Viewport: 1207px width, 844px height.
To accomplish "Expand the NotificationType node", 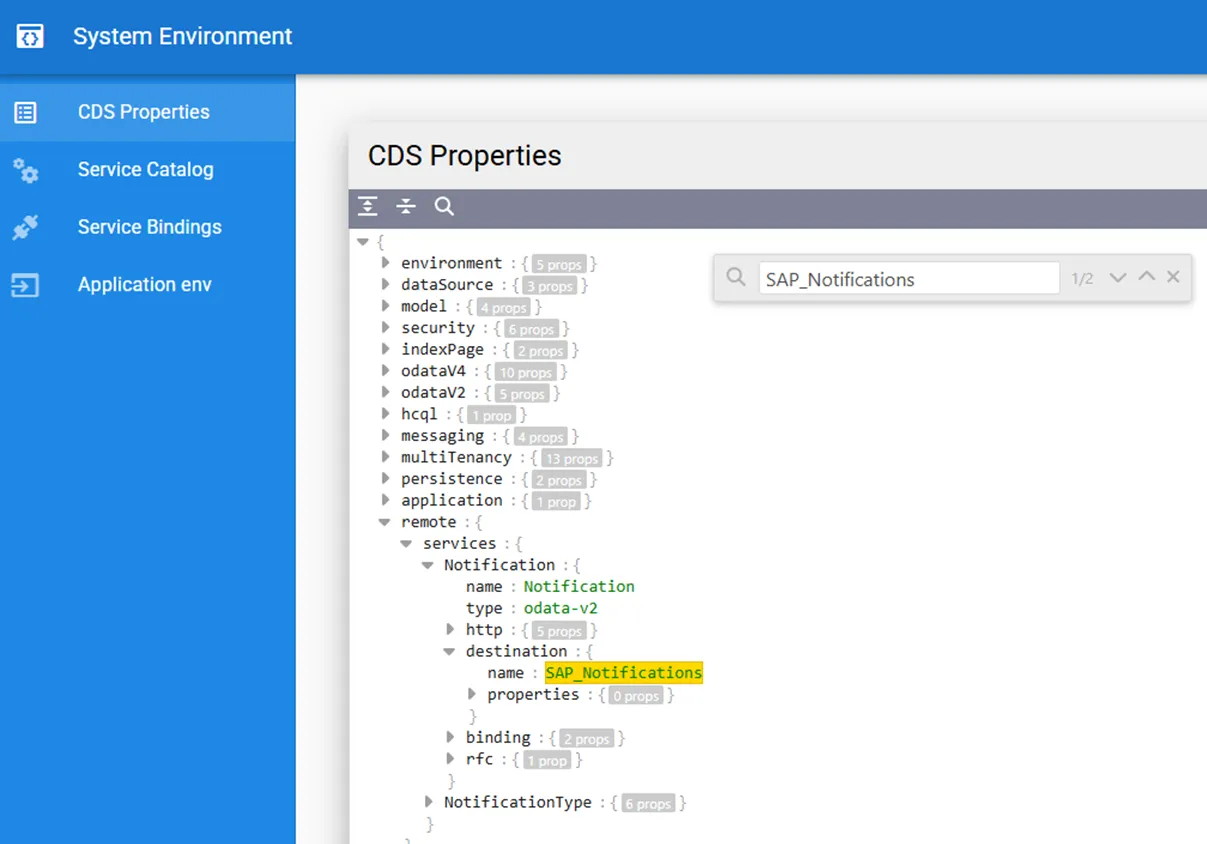I will click(x=429, y=801).
